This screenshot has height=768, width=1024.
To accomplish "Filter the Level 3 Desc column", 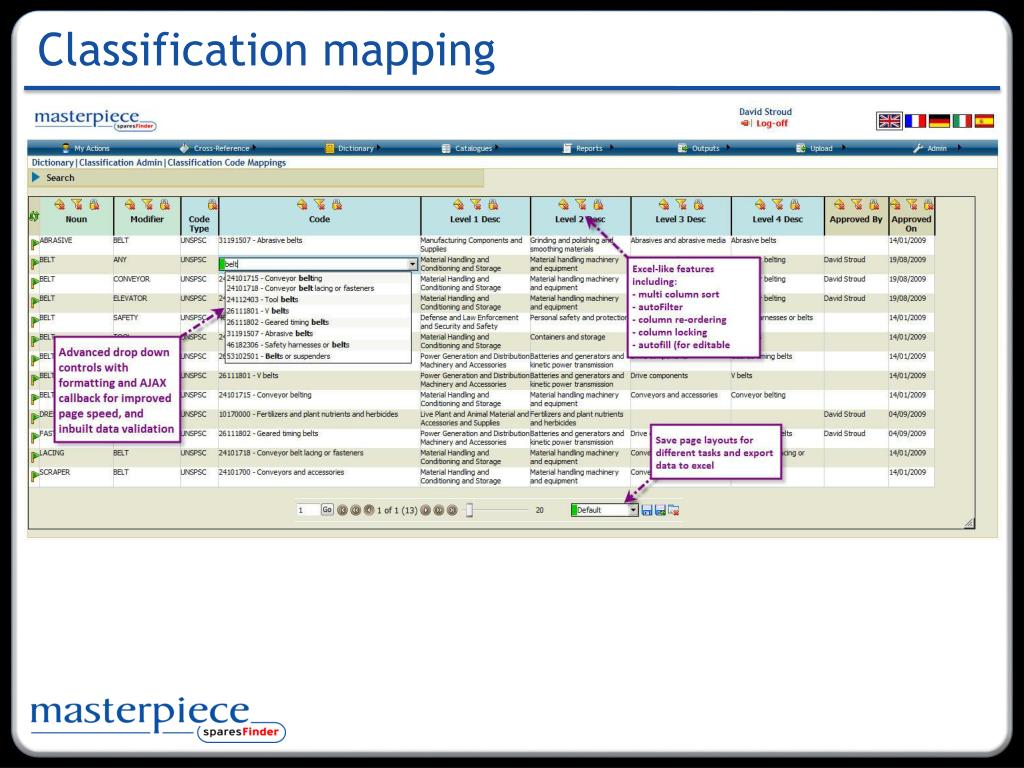I will coord(681,204).
